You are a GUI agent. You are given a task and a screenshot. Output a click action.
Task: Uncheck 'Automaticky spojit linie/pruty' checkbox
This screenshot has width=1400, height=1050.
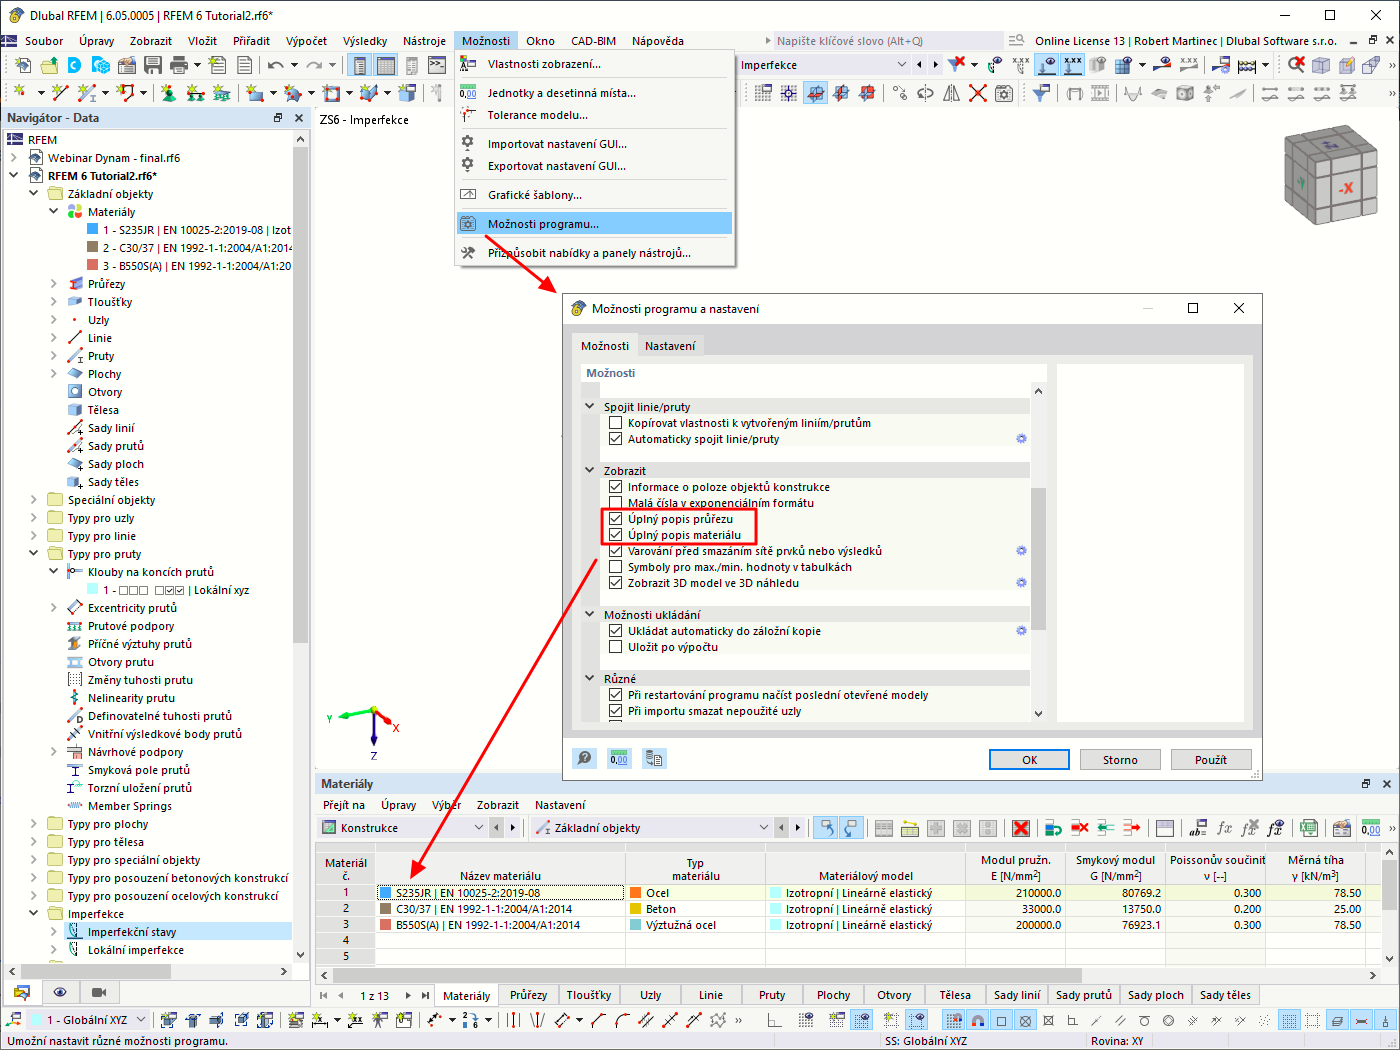[616, 439]
